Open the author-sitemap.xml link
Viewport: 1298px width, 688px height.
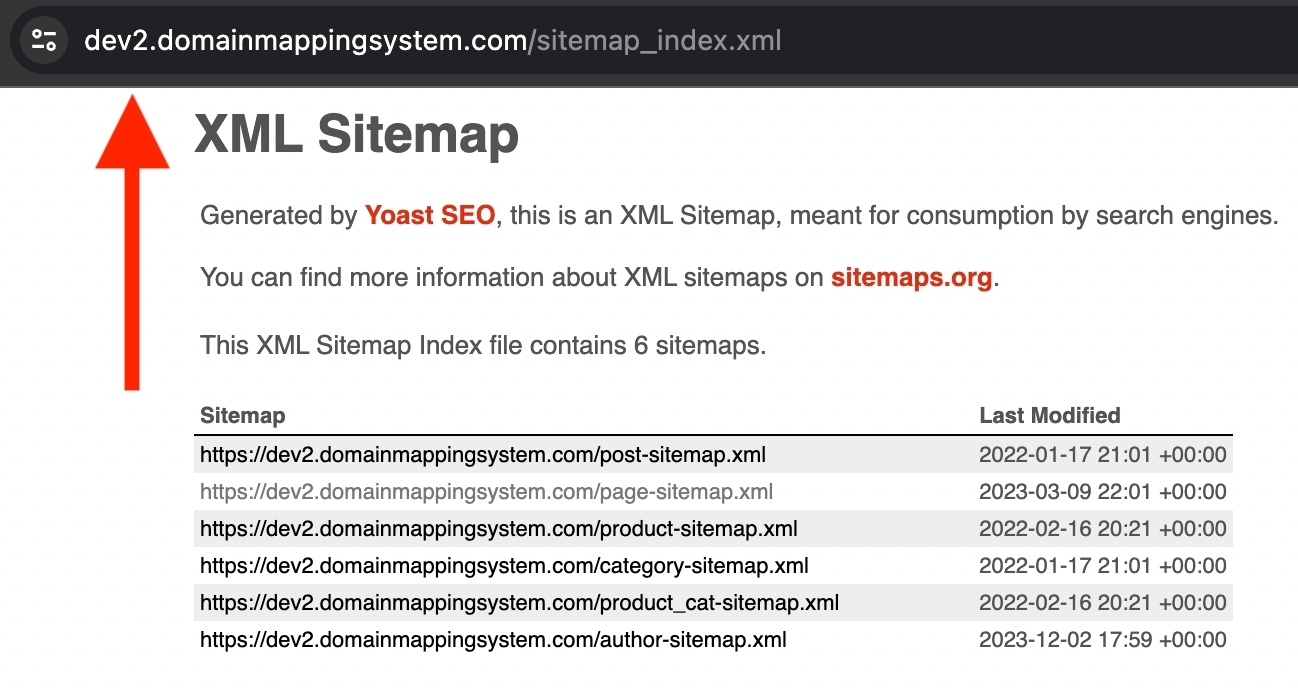point(493,640)
